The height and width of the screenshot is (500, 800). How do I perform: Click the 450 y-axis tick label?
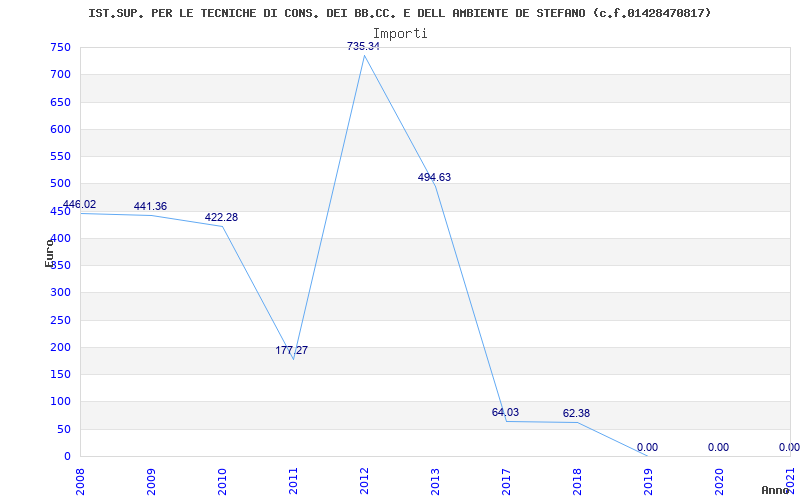point(60,211)
